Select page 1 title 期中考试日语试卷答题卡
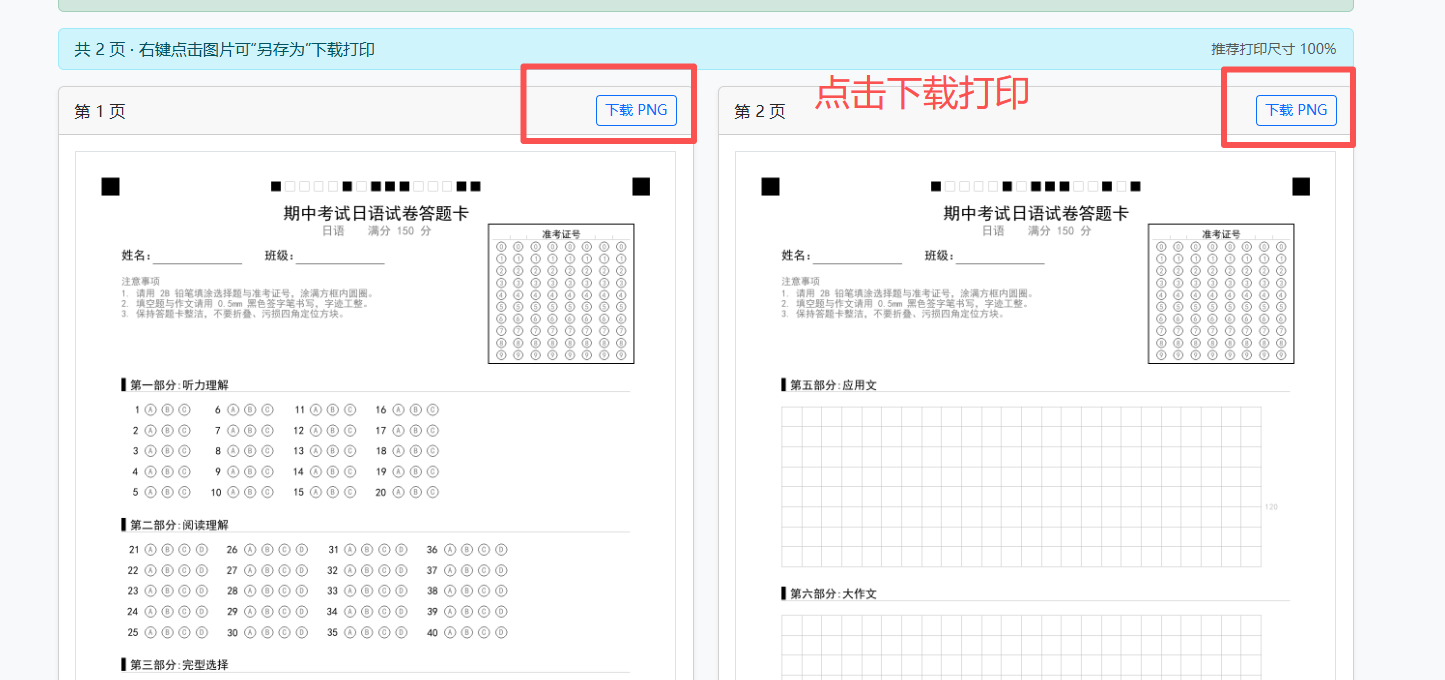Viewport: 1445px width, 680px height. tap(376, 213)
